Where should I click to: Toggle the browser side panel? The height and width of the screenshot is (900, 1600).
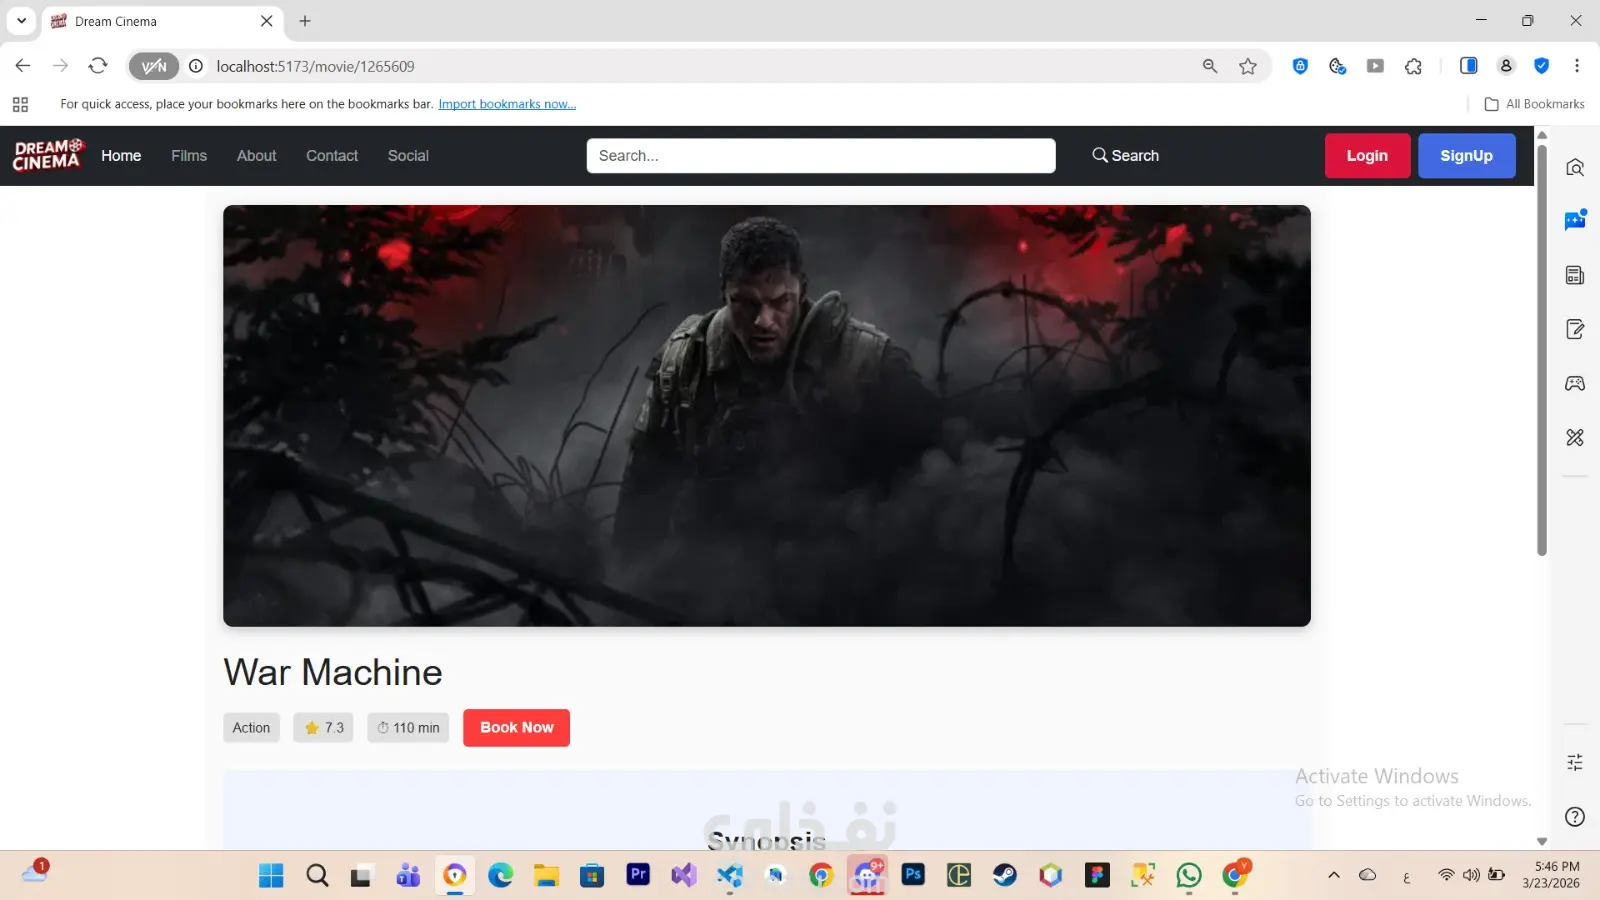coord(1468,66)
